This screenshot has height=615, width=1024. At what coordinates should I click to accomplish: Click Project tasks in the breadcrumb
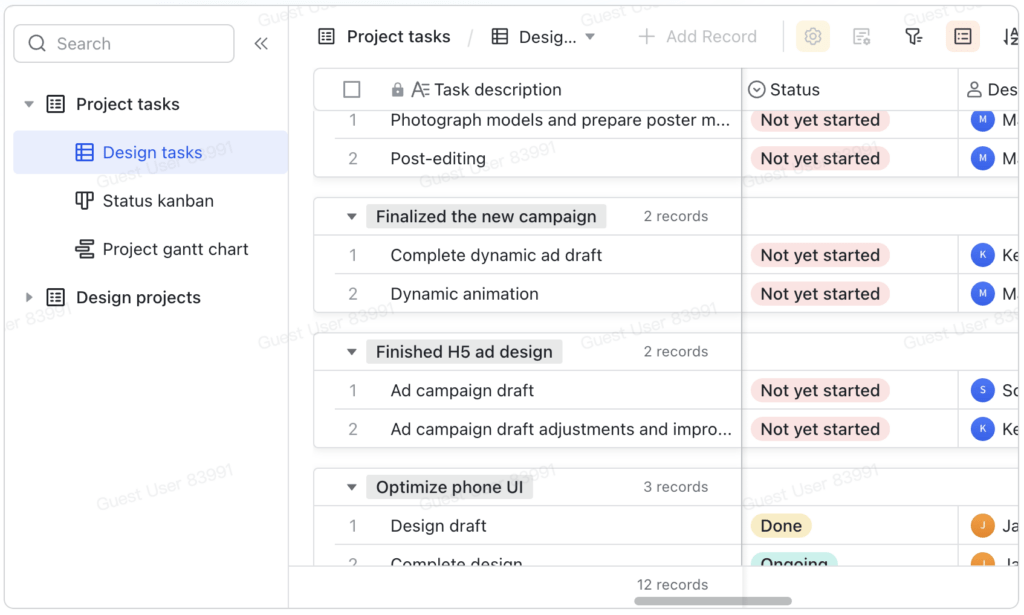[398, 37]
